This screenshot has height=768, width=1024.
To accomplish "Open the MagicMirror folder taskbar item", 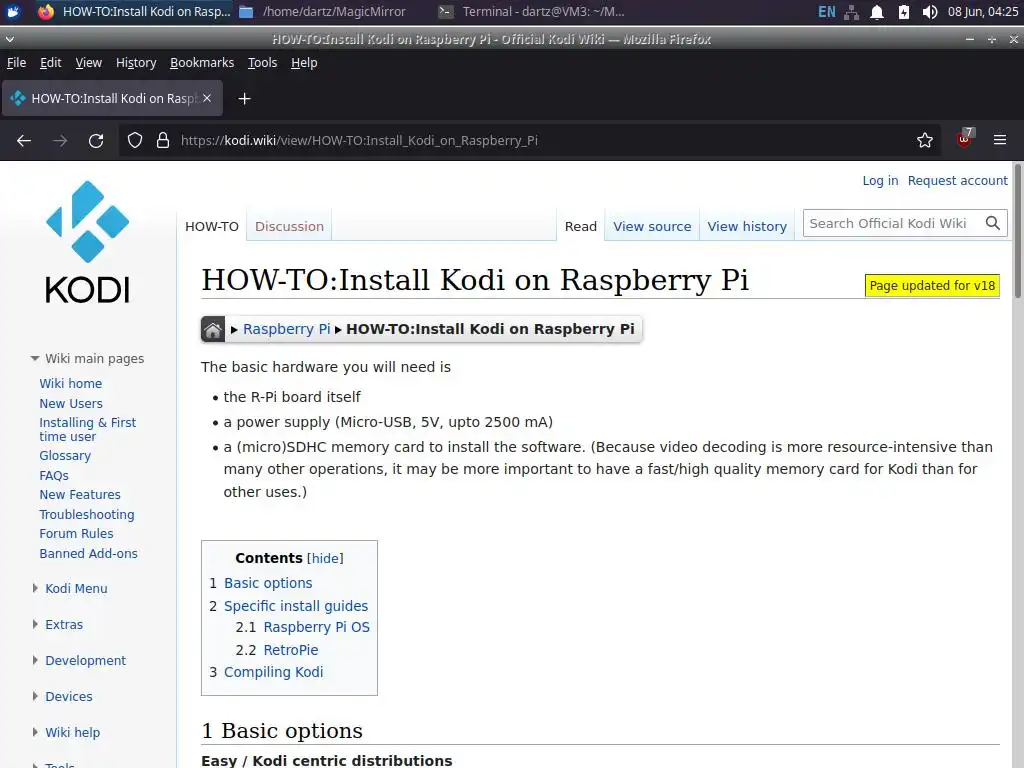I will [323, 12].
